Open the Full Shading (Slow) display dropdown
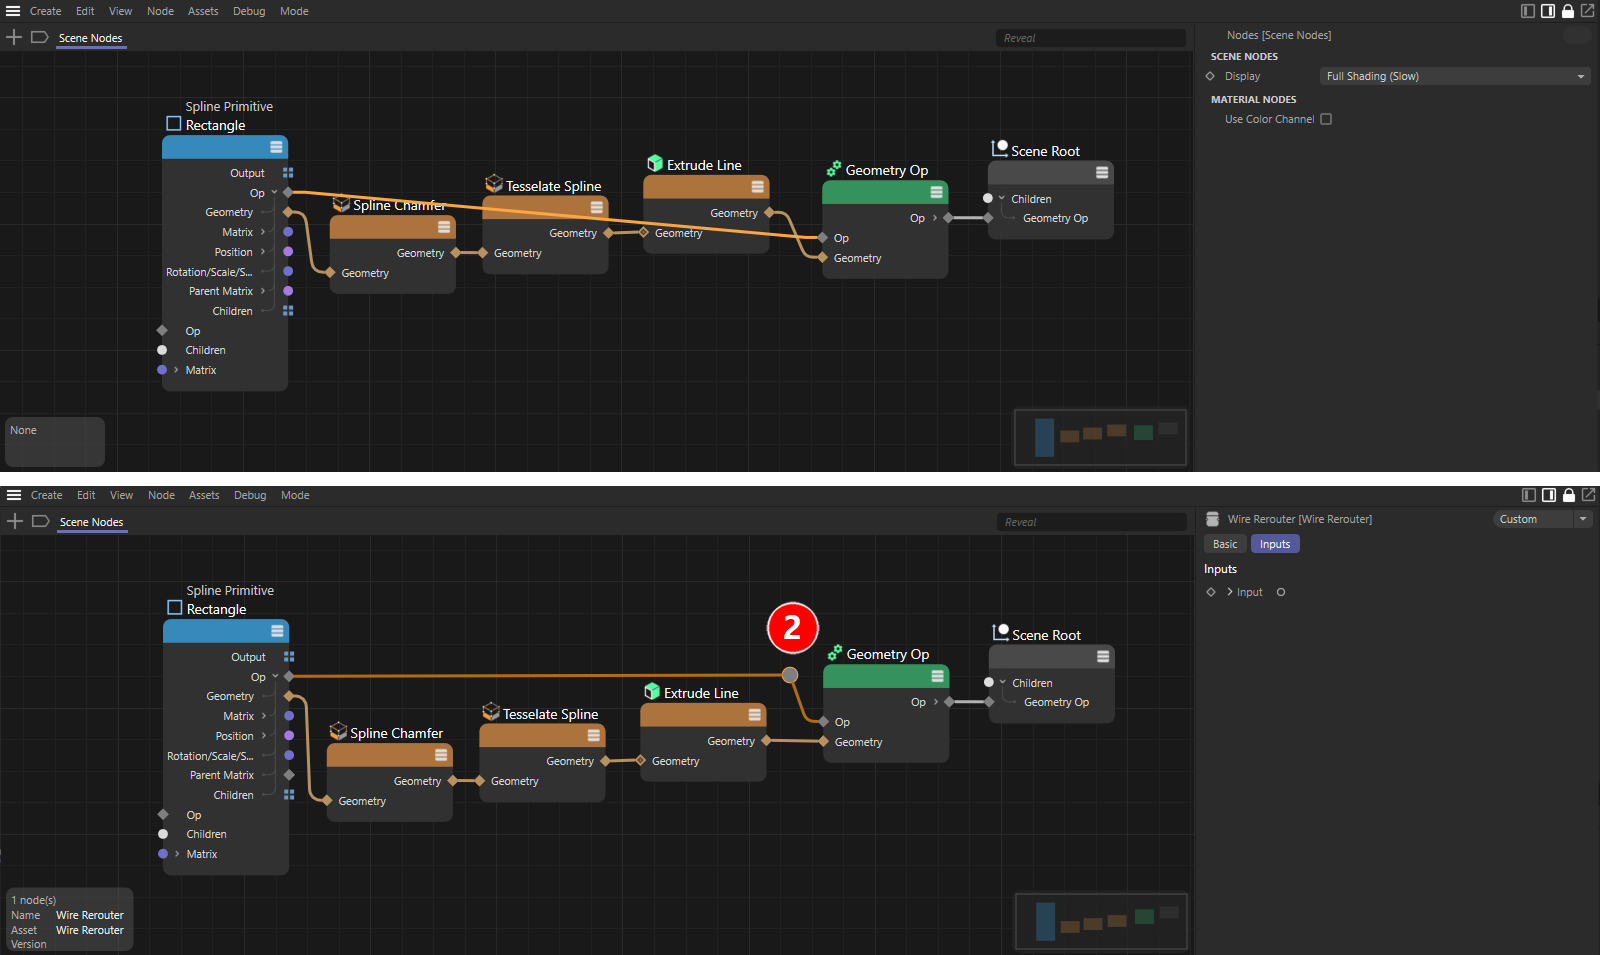The width and height of the screenshot is (1600, 955). (1454, 76)
